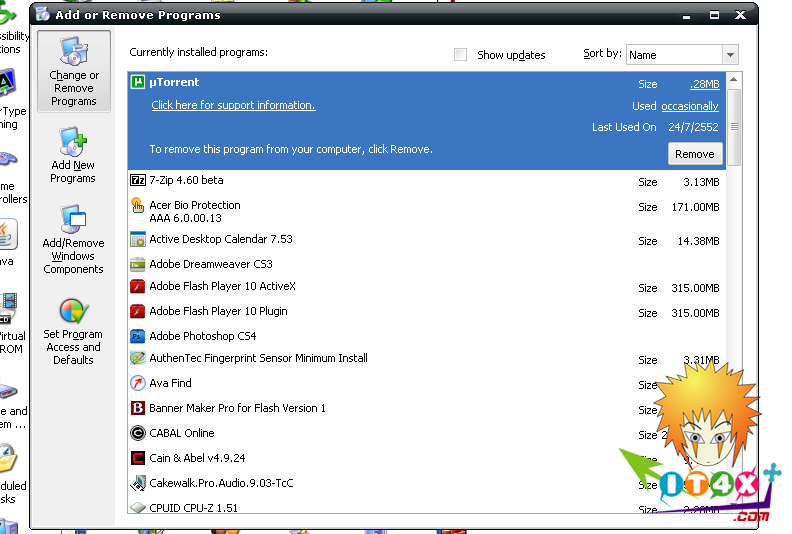Select Active Desktop Calendar 7.53 entry
792x534 pixels.
[x=221, y=240]
